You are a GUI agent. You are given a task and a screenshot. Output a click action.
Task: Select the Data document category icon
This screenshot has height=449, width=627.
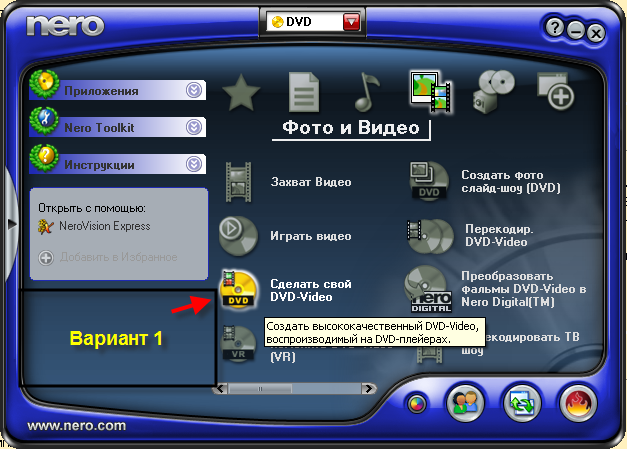(303, 93)
